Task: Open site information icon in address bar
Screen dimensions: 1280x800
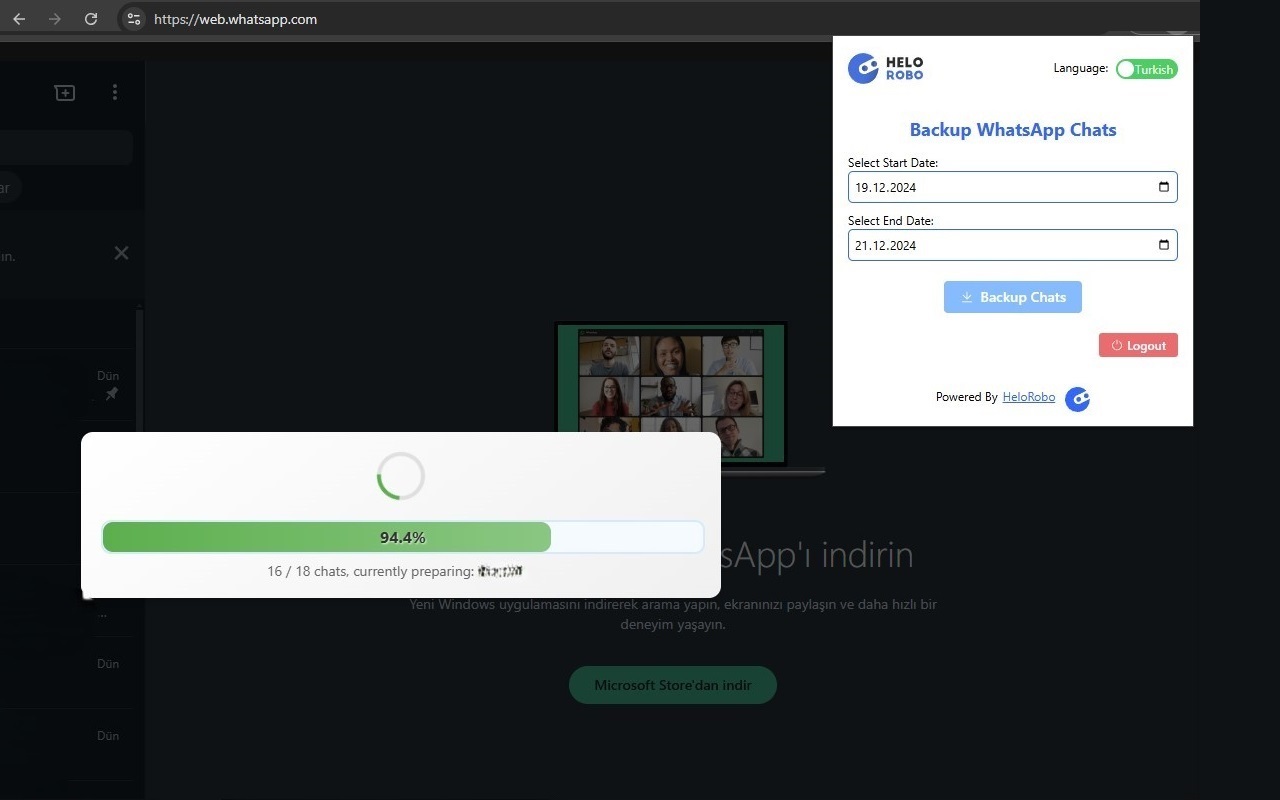Action: click(x=133, y=19)
